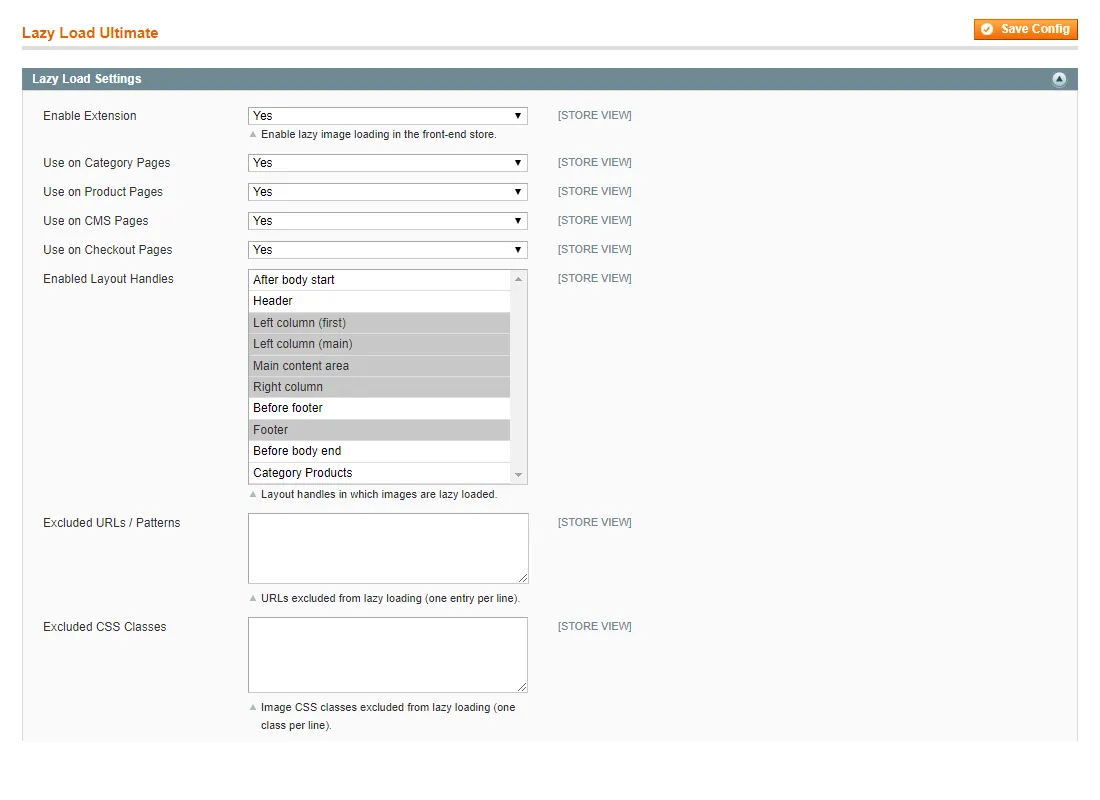Select 'Left column (first)' list option
The height and width of the screenshot is (800, 1100).
[379, 323]
